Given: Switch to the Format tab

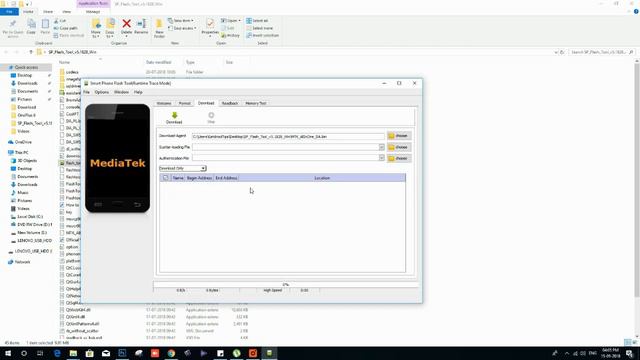Looking at the screenshot, I should click(x=184, y=103).
